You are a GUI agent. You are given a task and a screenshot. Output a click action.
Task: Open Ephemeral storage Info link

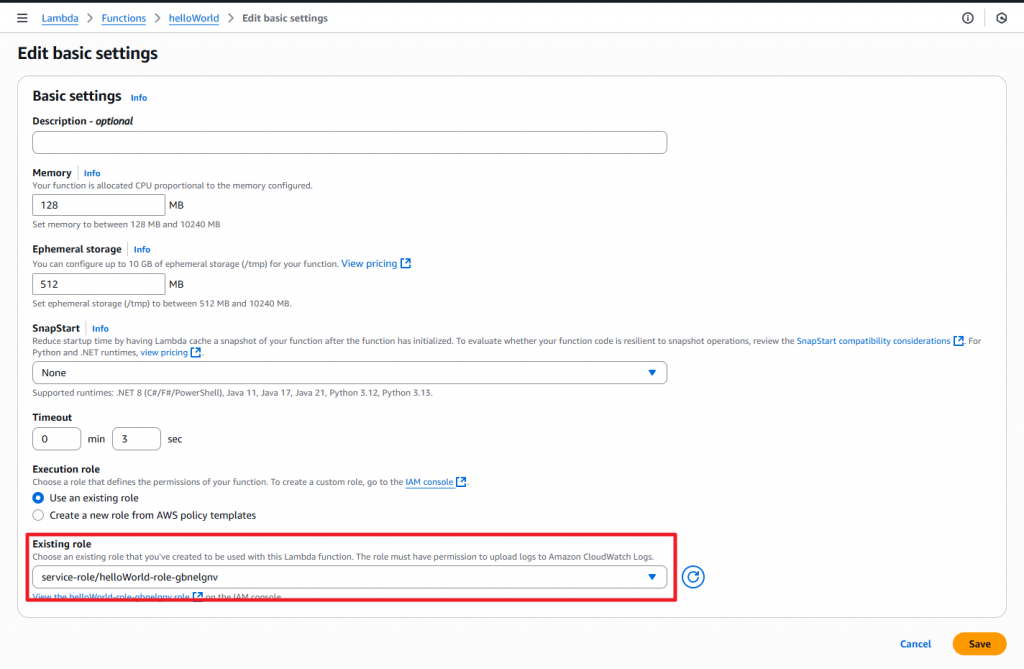point(142,250)
